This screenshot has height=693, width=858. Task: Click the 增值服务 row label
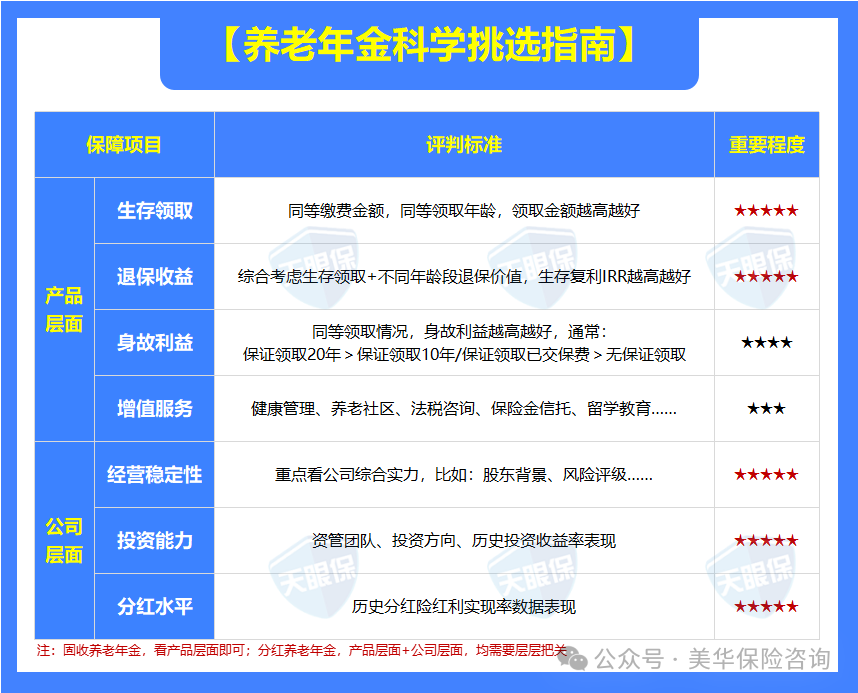click(x=154, y=407)
